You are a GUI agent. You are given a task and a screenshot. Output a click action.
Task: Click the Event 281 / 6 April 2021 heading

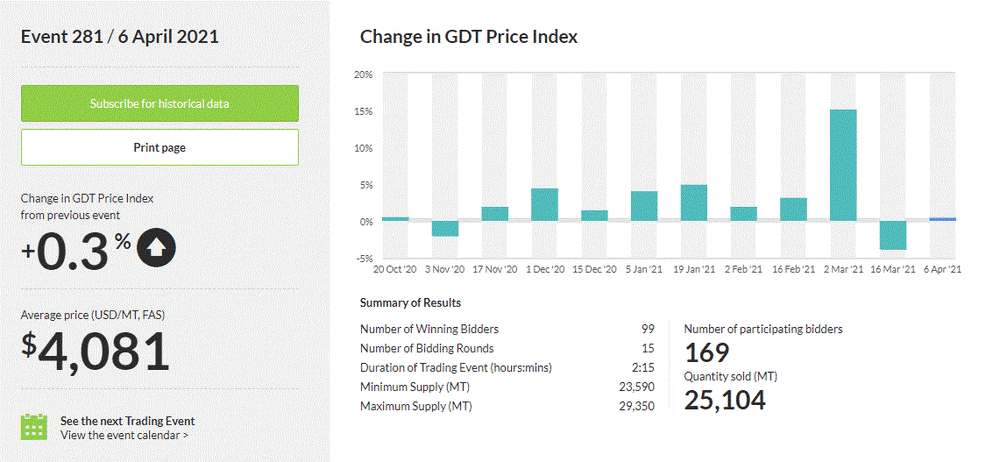click(x=120, y=37)
